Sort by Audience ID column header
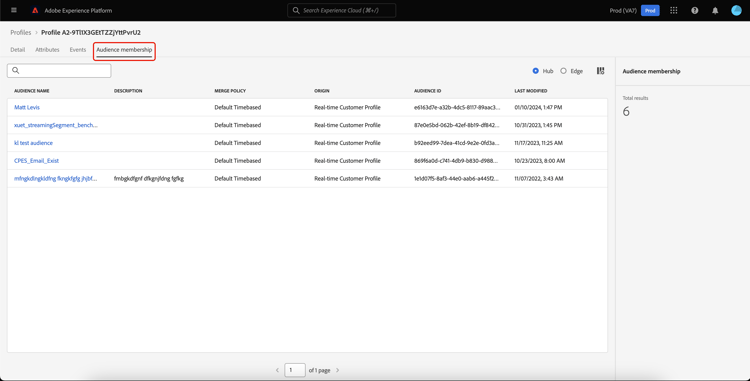750x381 pixels. click(428, 91)
